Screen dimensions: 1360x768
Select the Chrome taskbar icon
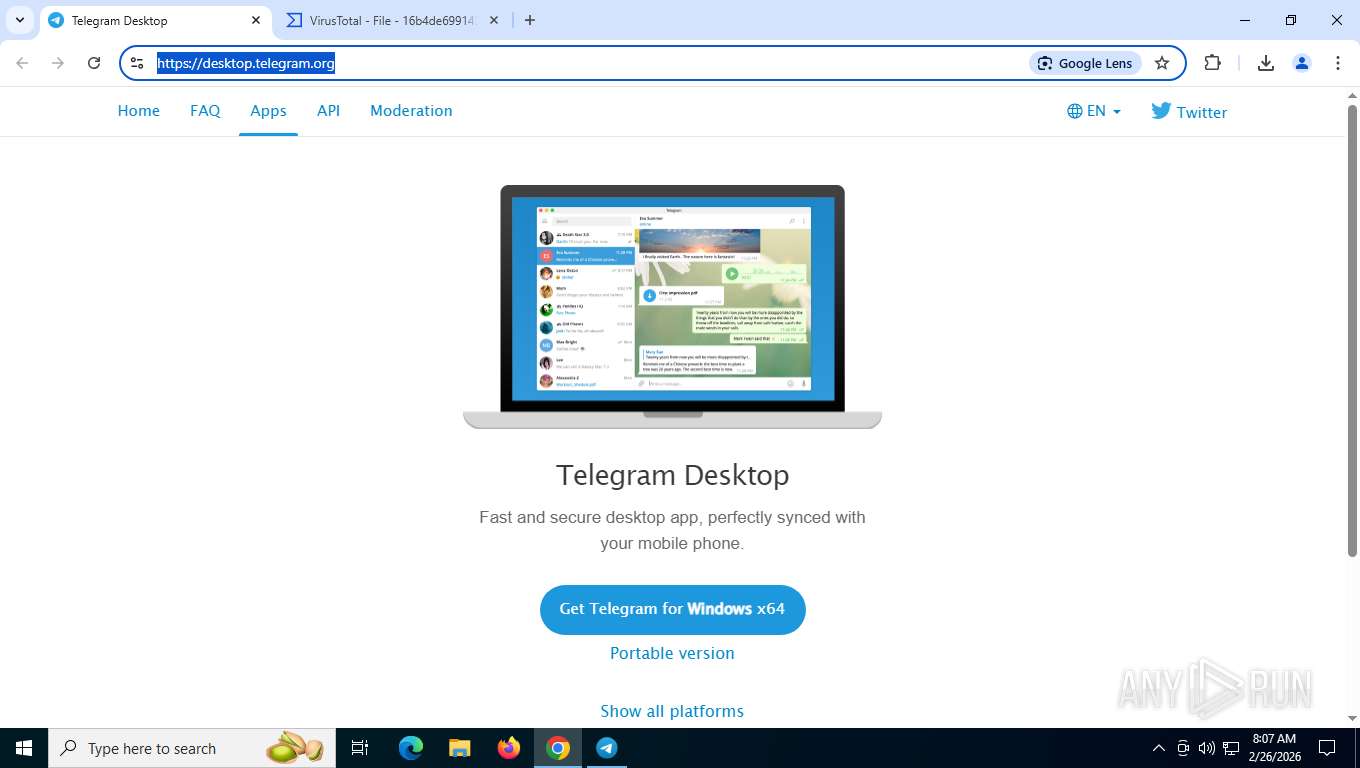[558, 748]
